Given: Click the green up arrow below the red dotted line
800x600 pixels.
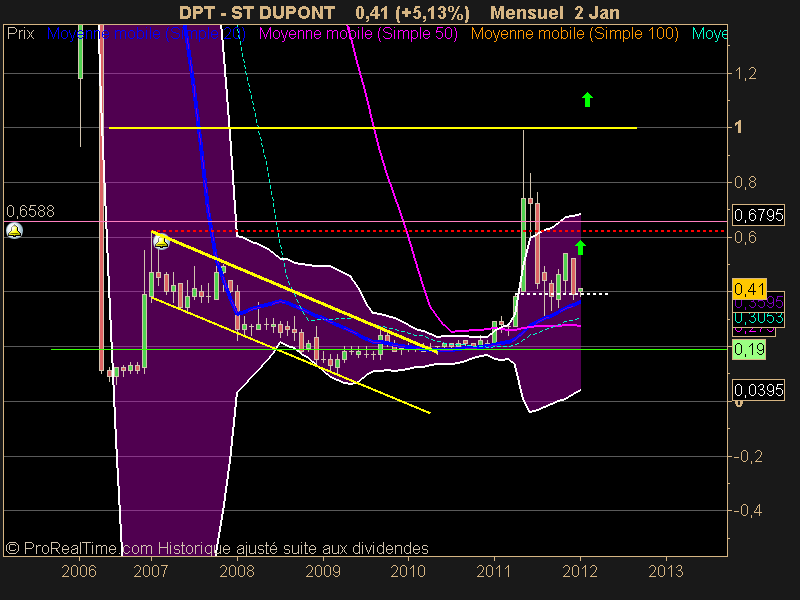Looking at the screenshot, I should pos(580,247).
